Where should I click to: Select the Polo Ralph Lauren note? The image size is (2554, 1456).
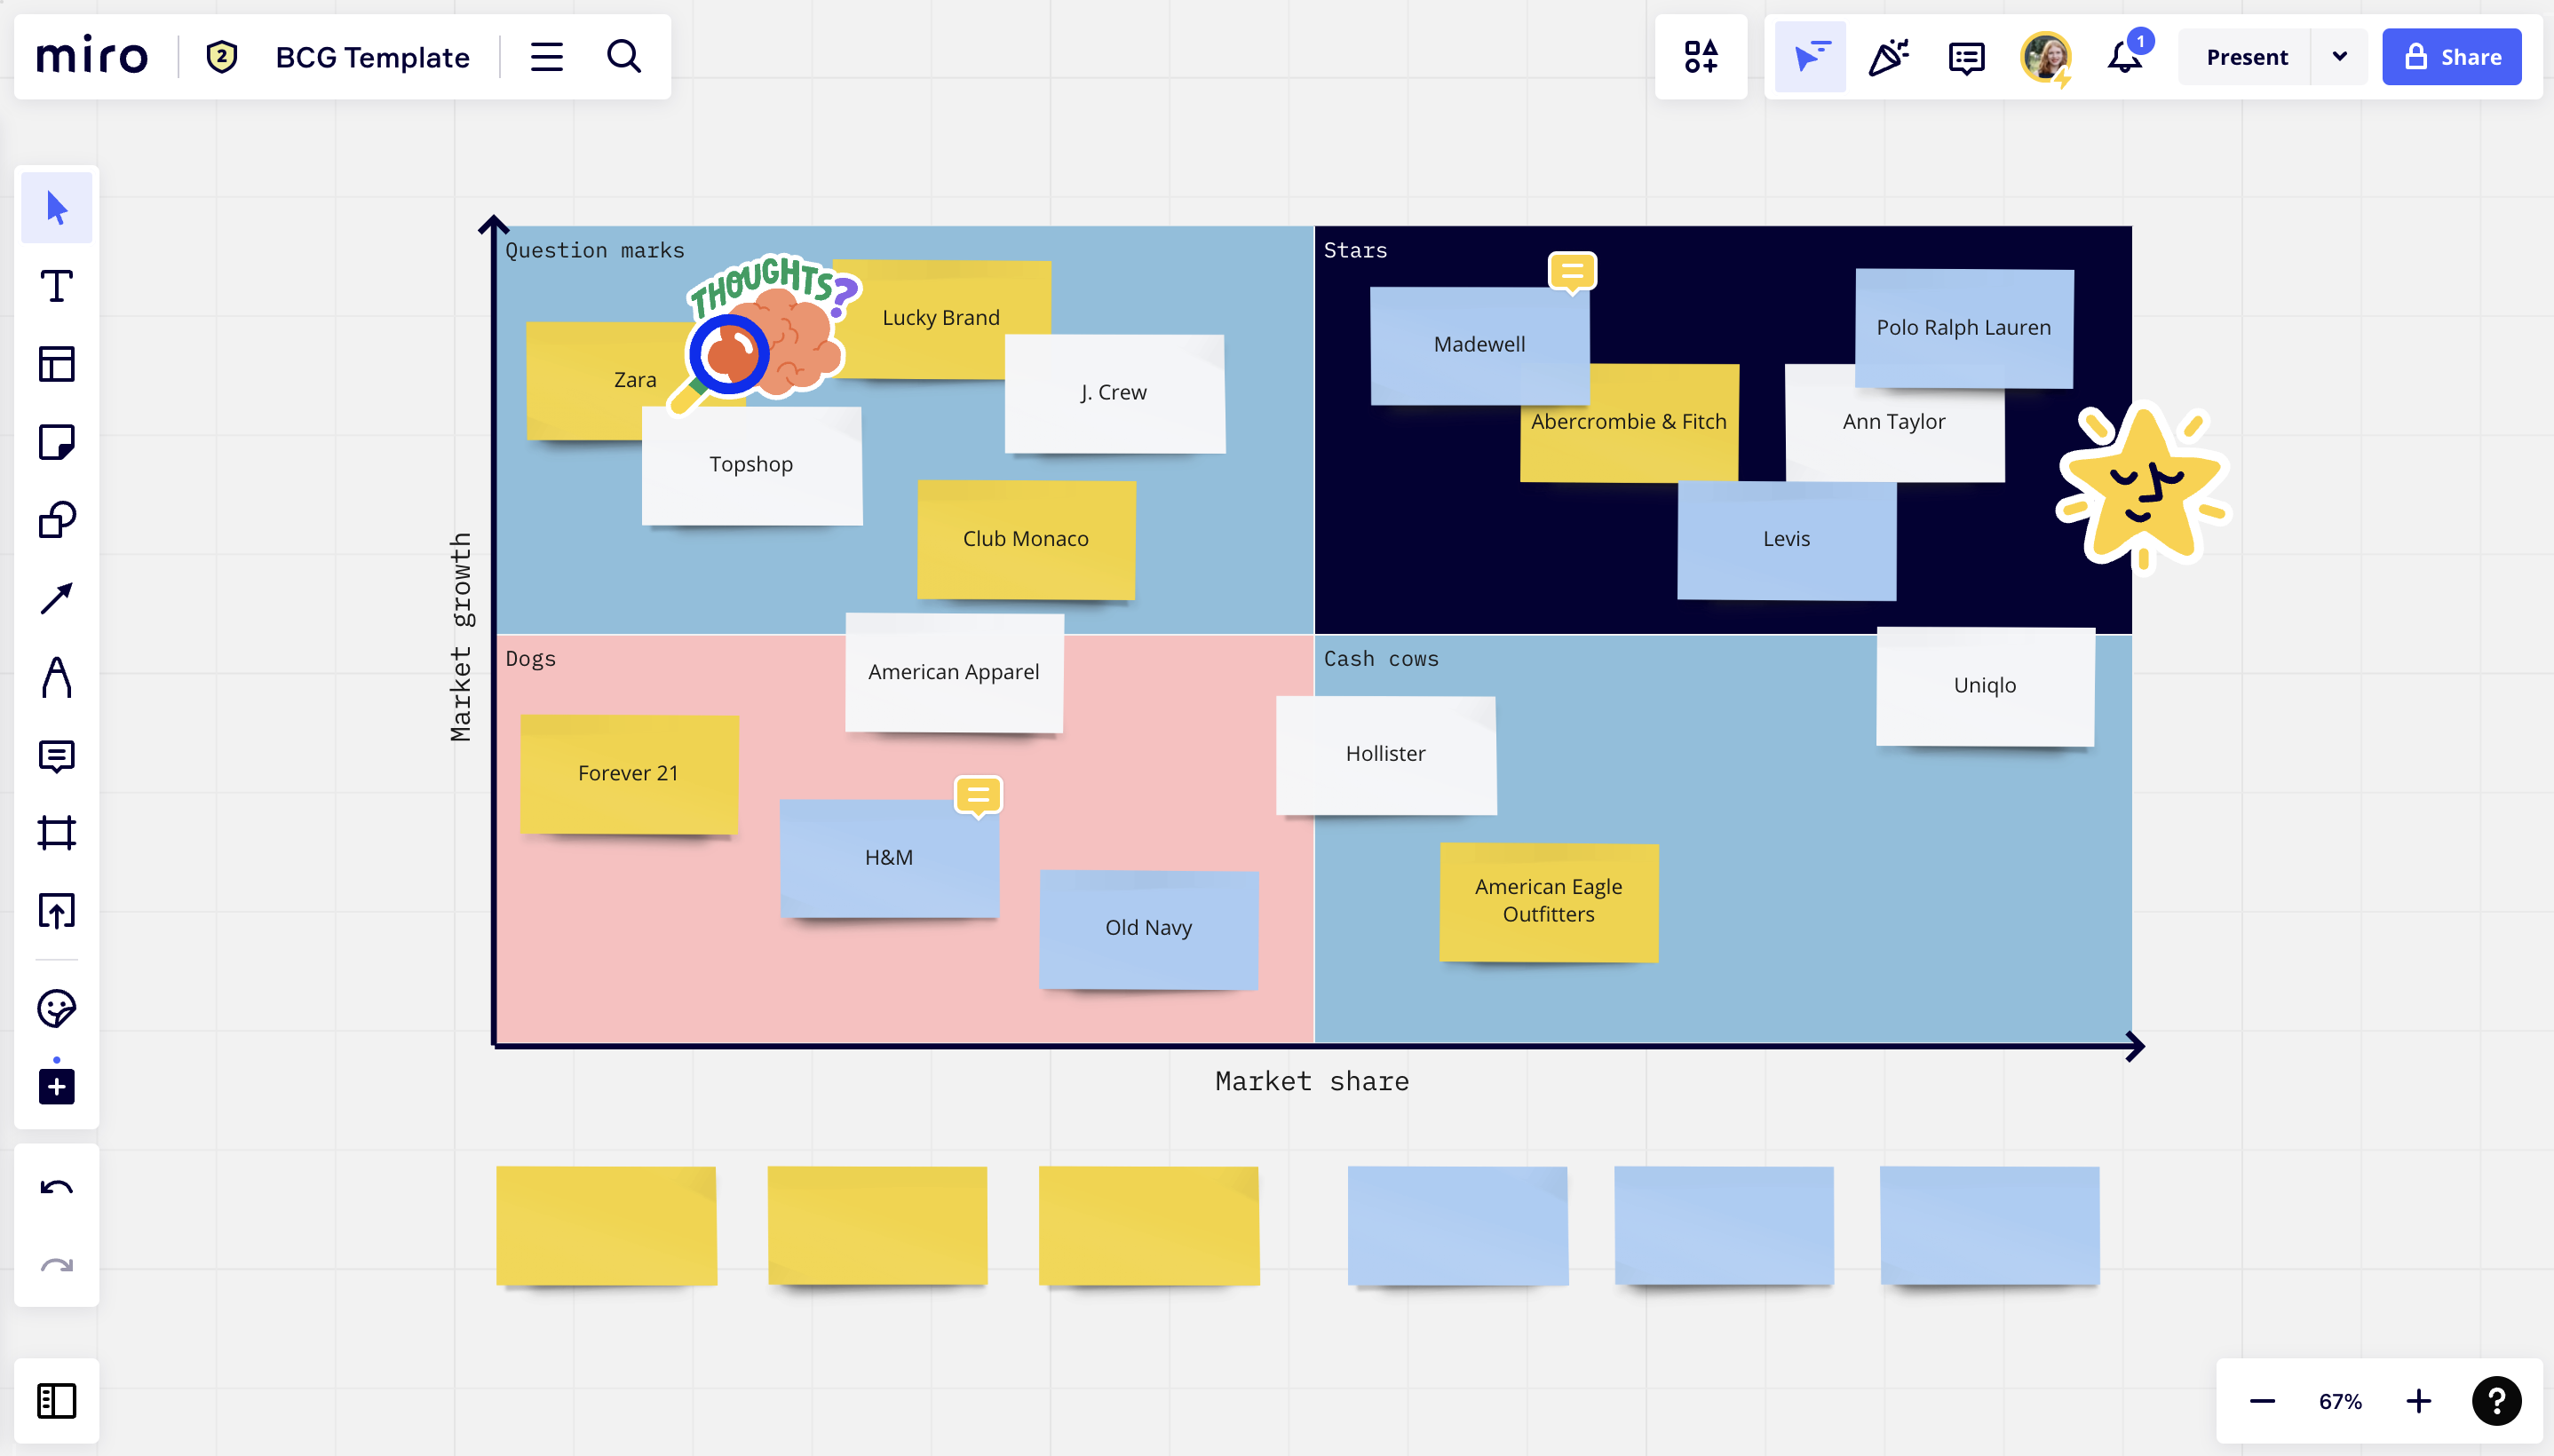[x=1964, y=327]
